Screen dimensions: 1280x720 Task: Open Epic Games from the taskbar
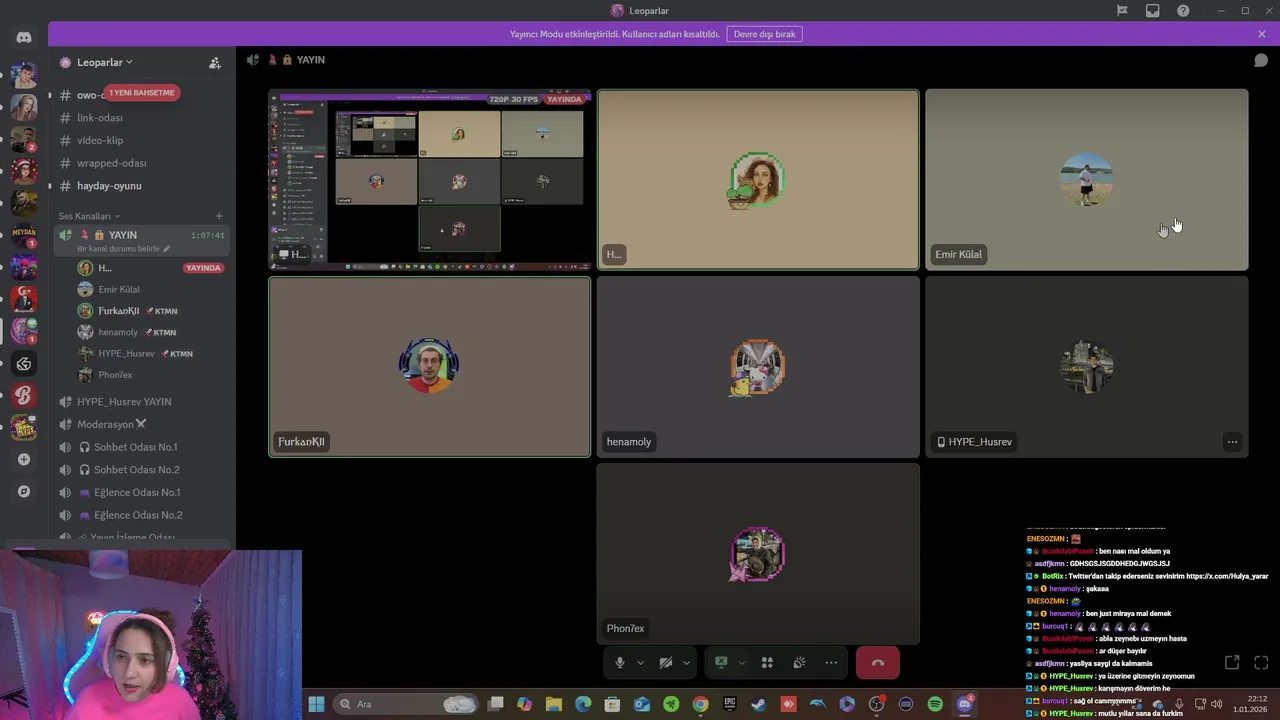(x=730, y=704)
